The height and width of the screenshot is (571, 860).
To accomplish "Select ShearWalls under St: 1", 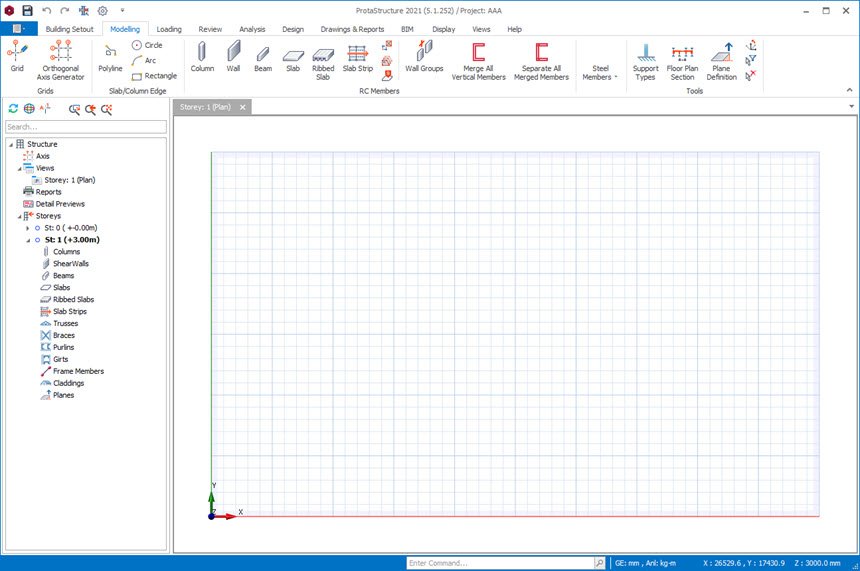I will [x=71, y=264].
